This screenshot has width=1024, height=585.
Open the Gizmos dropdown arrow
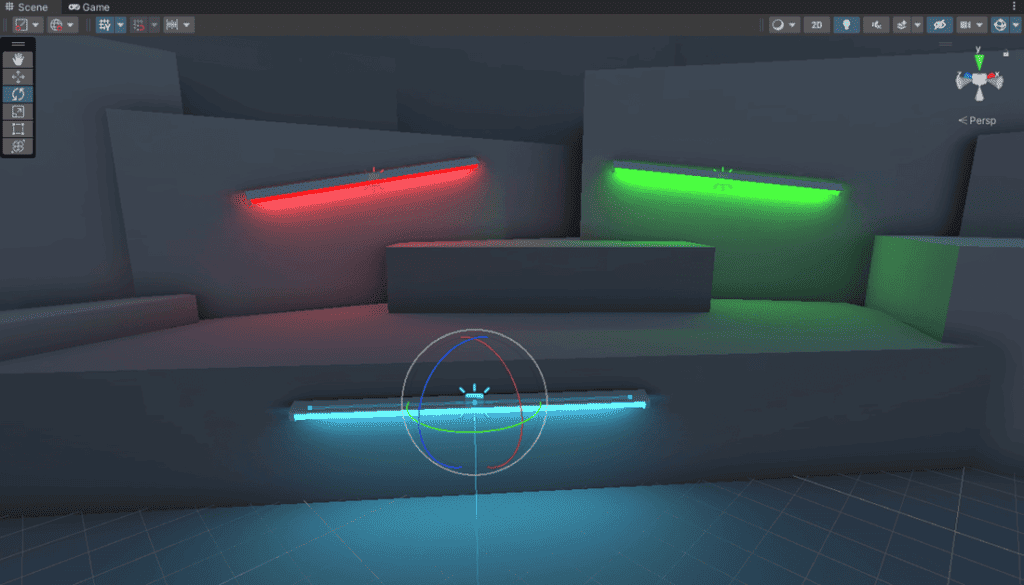click(1014, 24)
